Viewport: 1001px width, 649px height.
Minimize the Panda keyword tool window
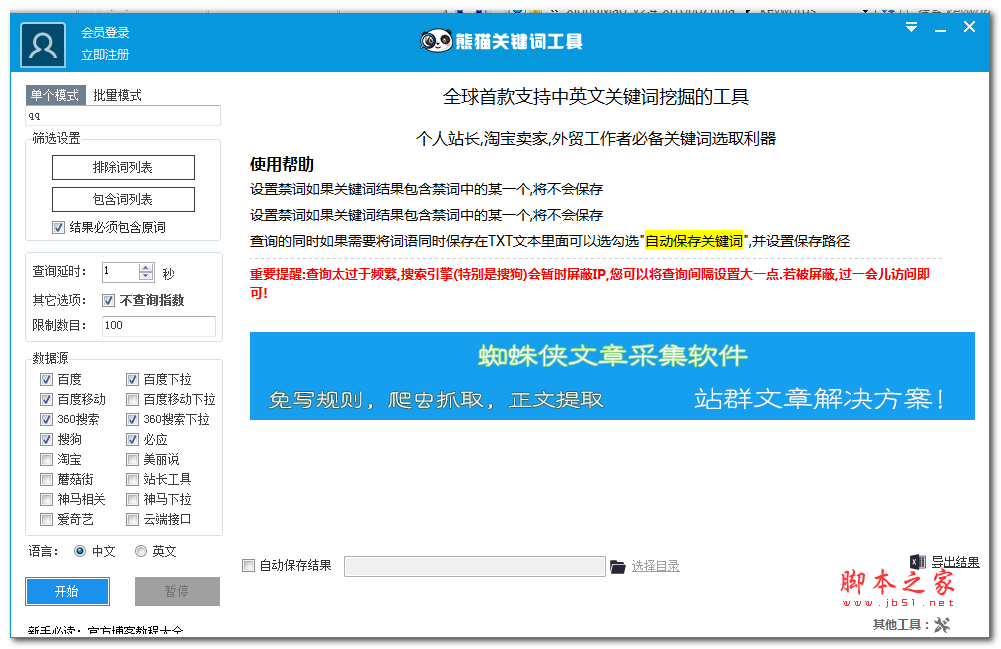coord(940,29)
